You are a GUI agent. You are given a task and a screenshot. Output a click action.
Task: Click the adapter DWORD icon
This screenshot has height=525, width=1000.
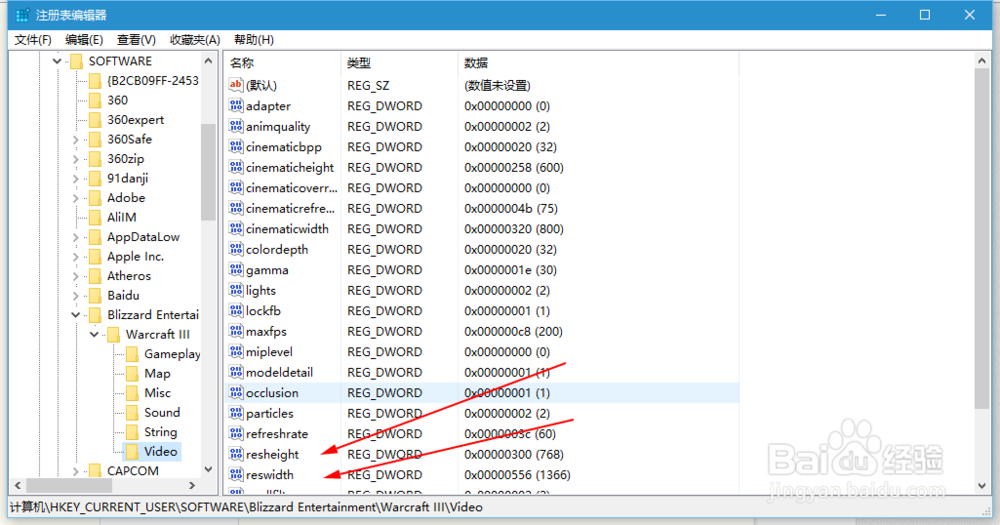236,106
